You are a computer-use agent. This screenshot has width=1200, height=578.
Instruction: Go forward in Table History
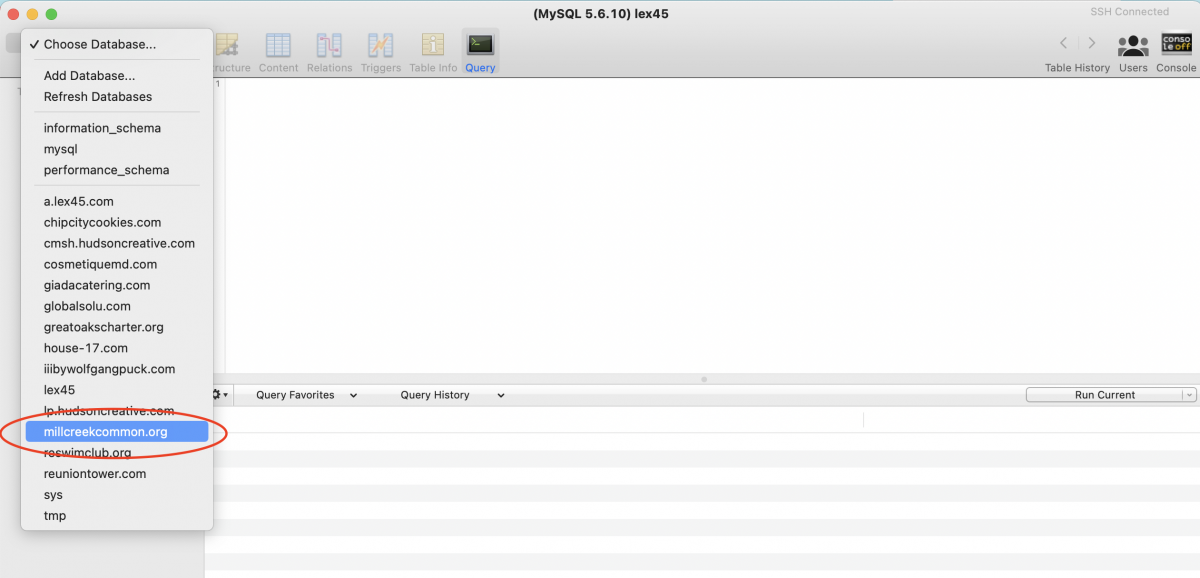click(x=1092, y=43)
